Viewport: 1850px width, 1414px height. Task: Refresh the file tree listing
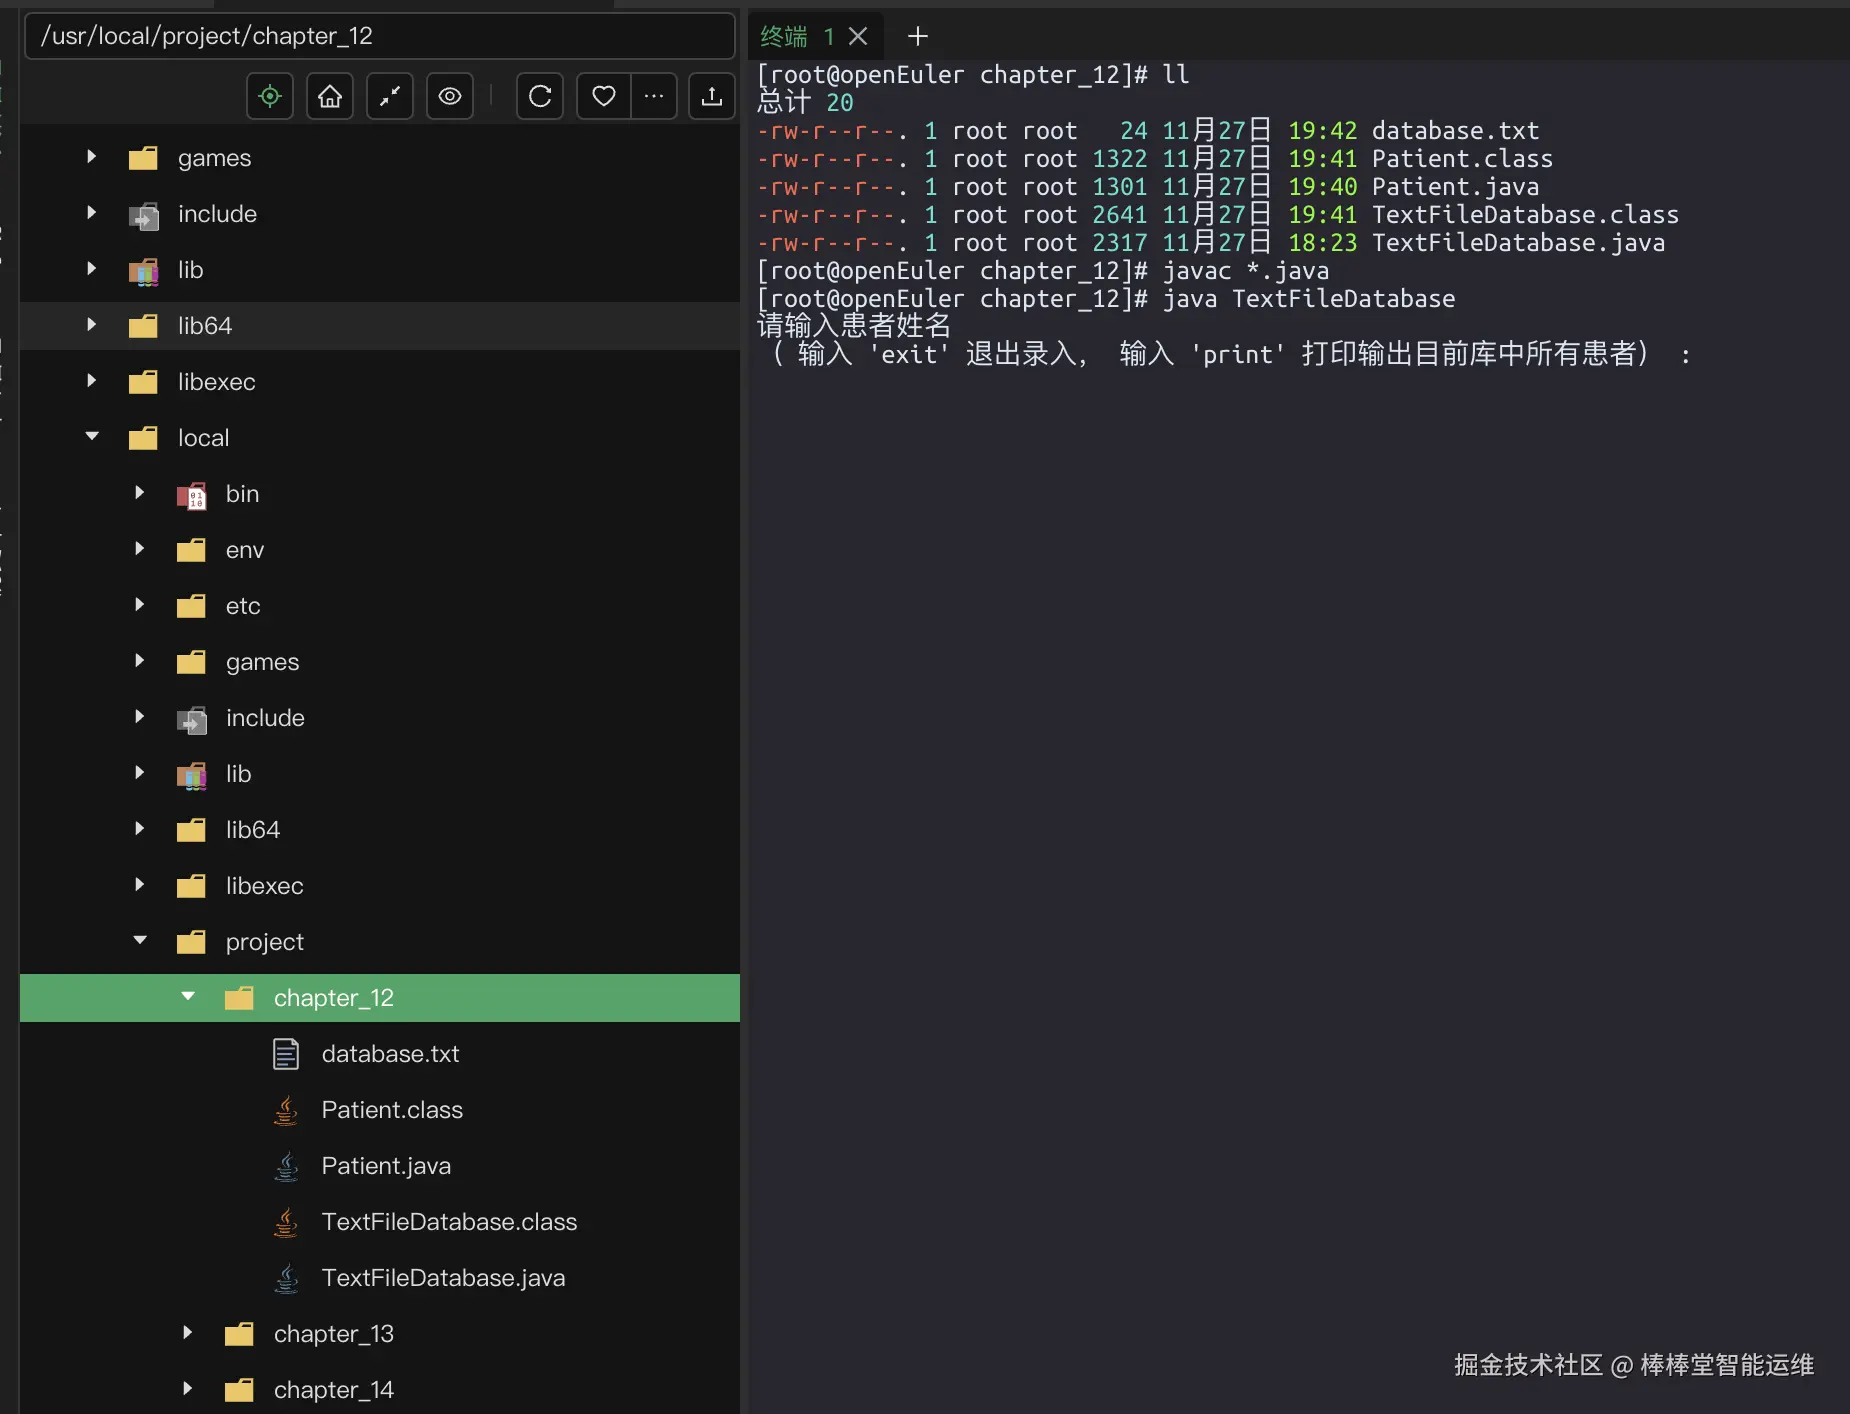point(540,96)
